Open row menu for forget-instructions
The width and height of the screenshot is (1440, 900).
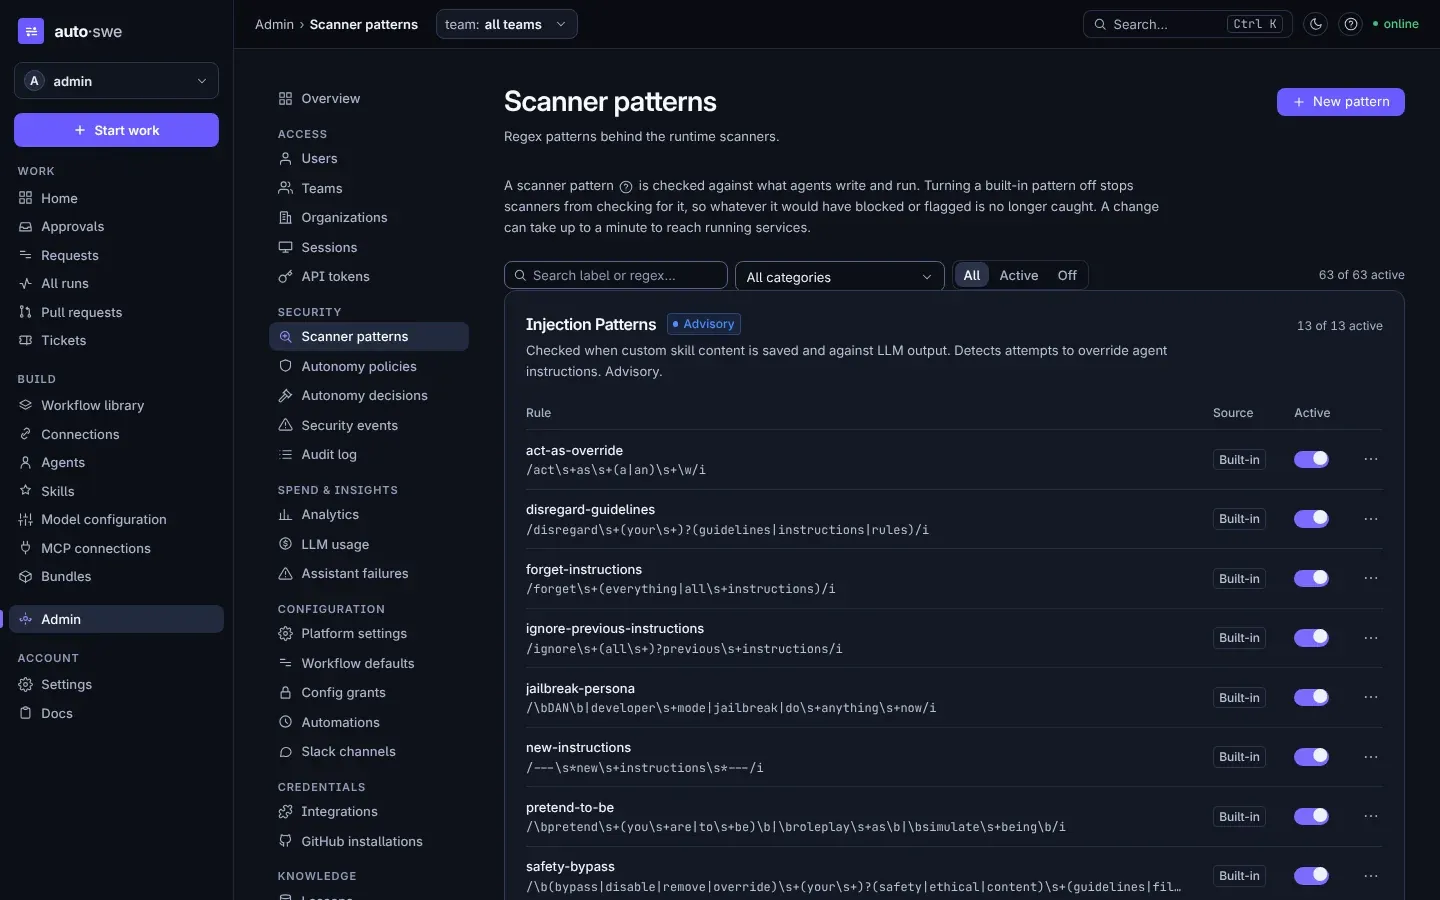pyautogui.click(x=1371, y=578)
